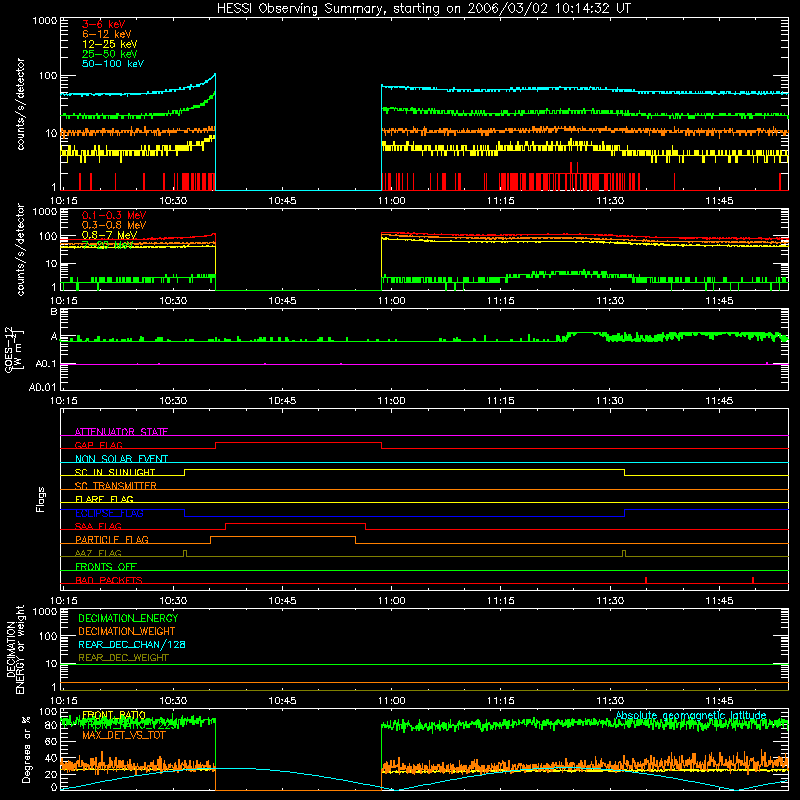Select the red '3-6 keV' legend label

pos(103,24)
